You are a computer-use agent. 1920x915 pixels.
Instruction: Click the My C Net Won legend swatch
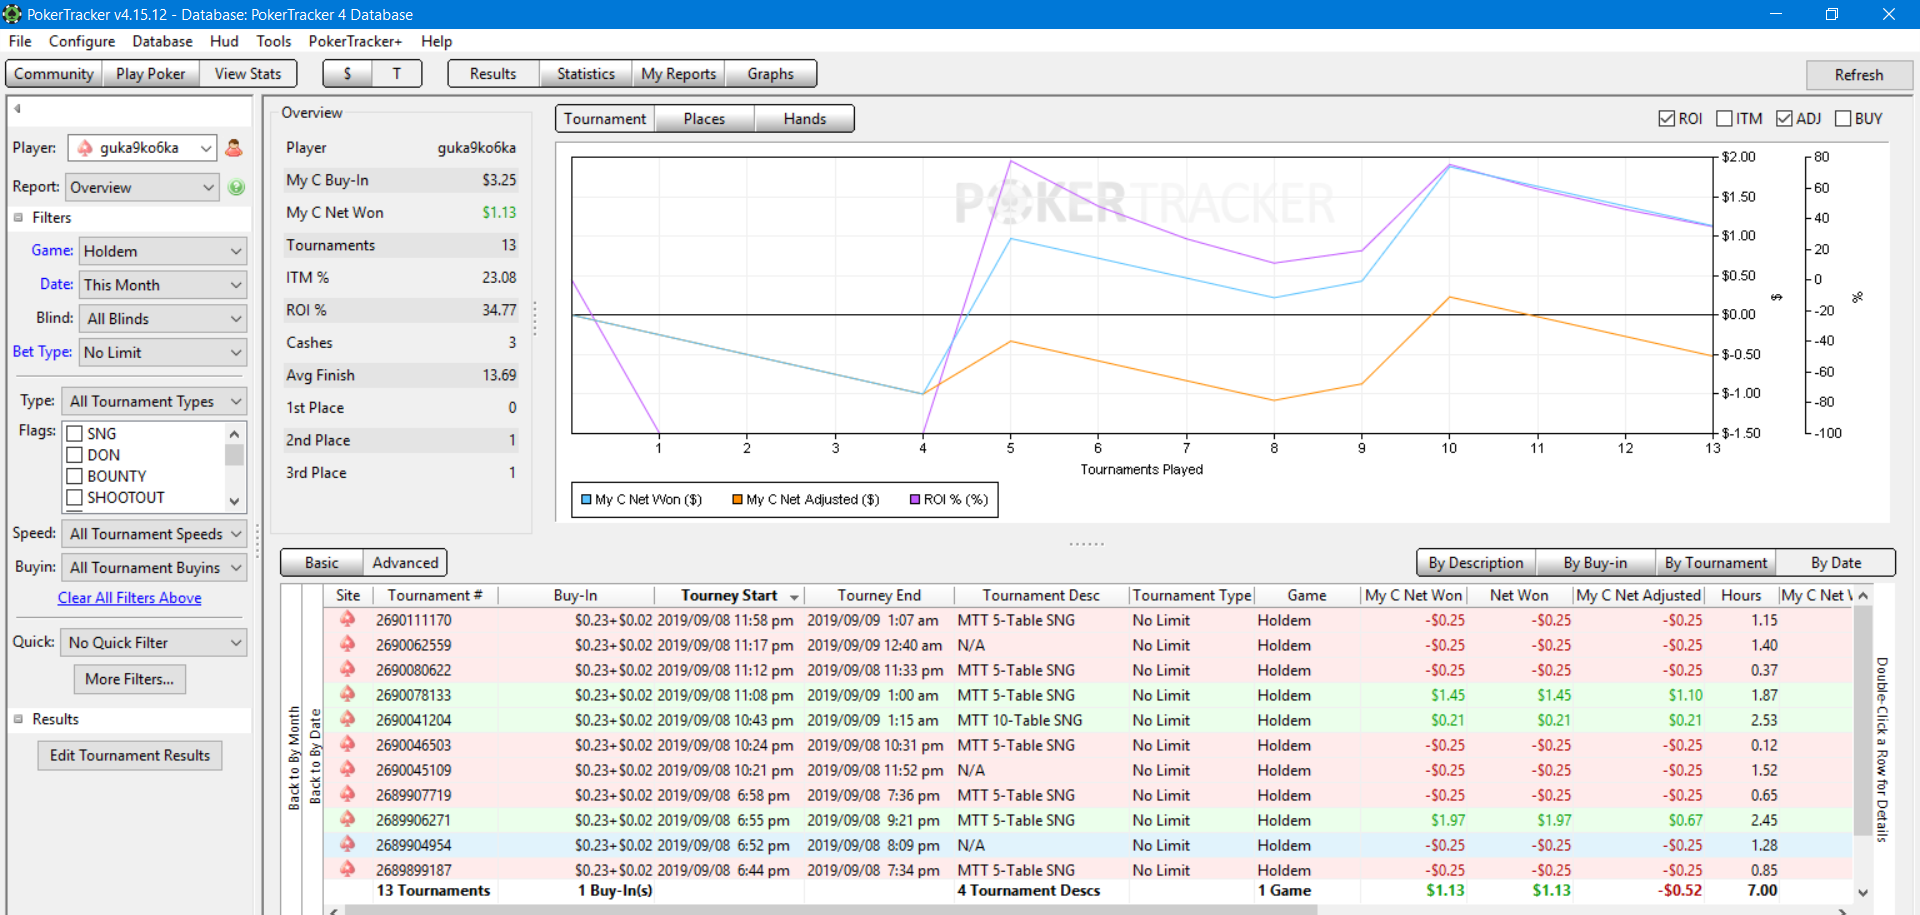[586, 499]
